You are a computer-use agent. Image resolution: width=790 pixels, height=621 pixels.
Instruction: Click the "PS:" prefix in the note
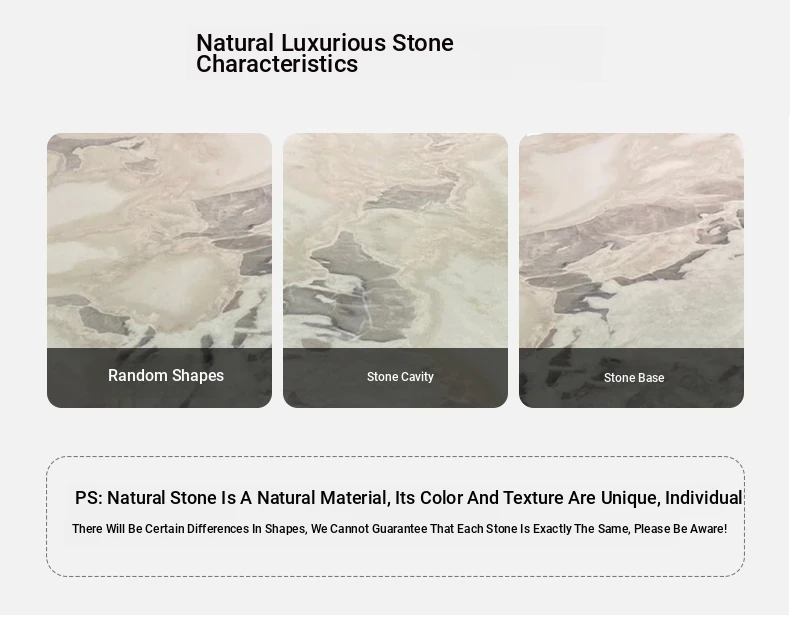(x=88, y=498)
